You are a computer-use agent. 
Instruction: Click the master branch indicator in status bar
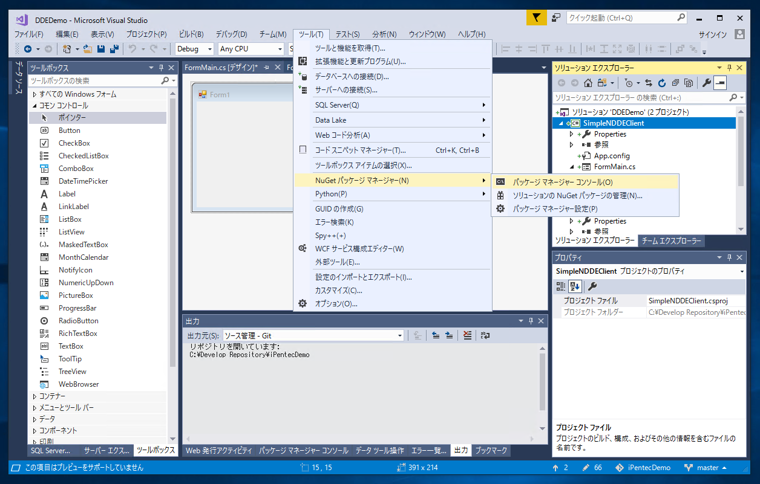(705, 468)
